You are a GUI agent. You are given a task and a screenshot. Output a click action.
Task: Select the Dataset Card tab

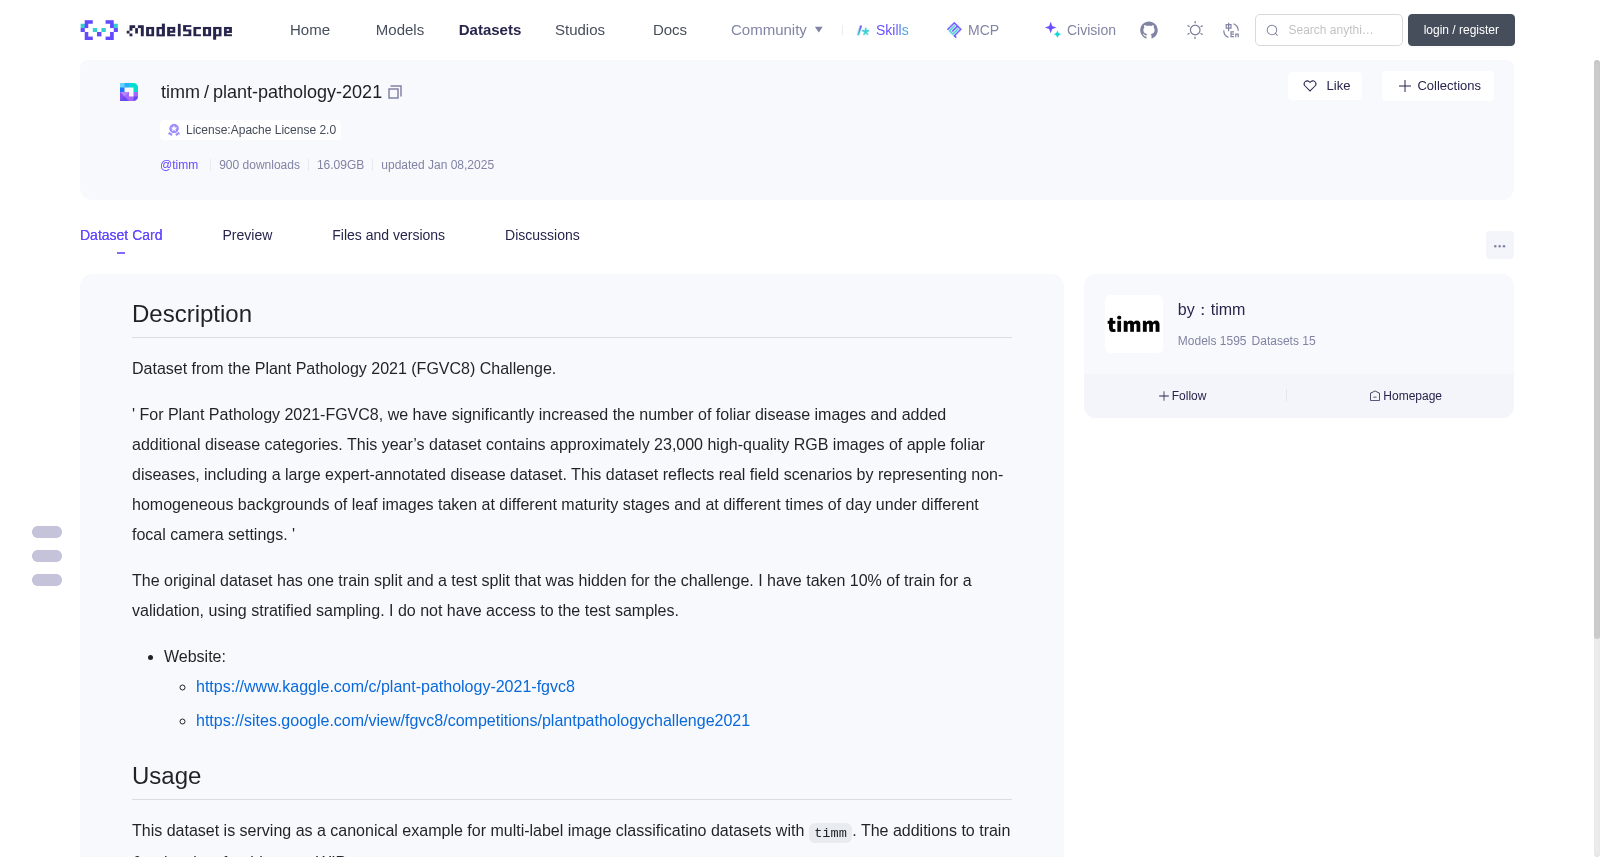point(121,235)
